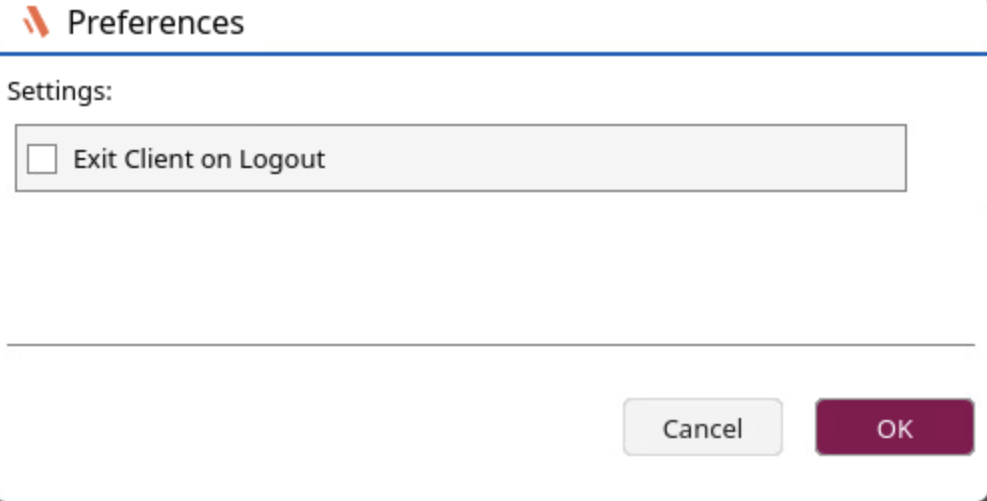
Task: Enable the Exit Client on Logout checkbox
Action: pyautogui.click(x=42, y=158)
